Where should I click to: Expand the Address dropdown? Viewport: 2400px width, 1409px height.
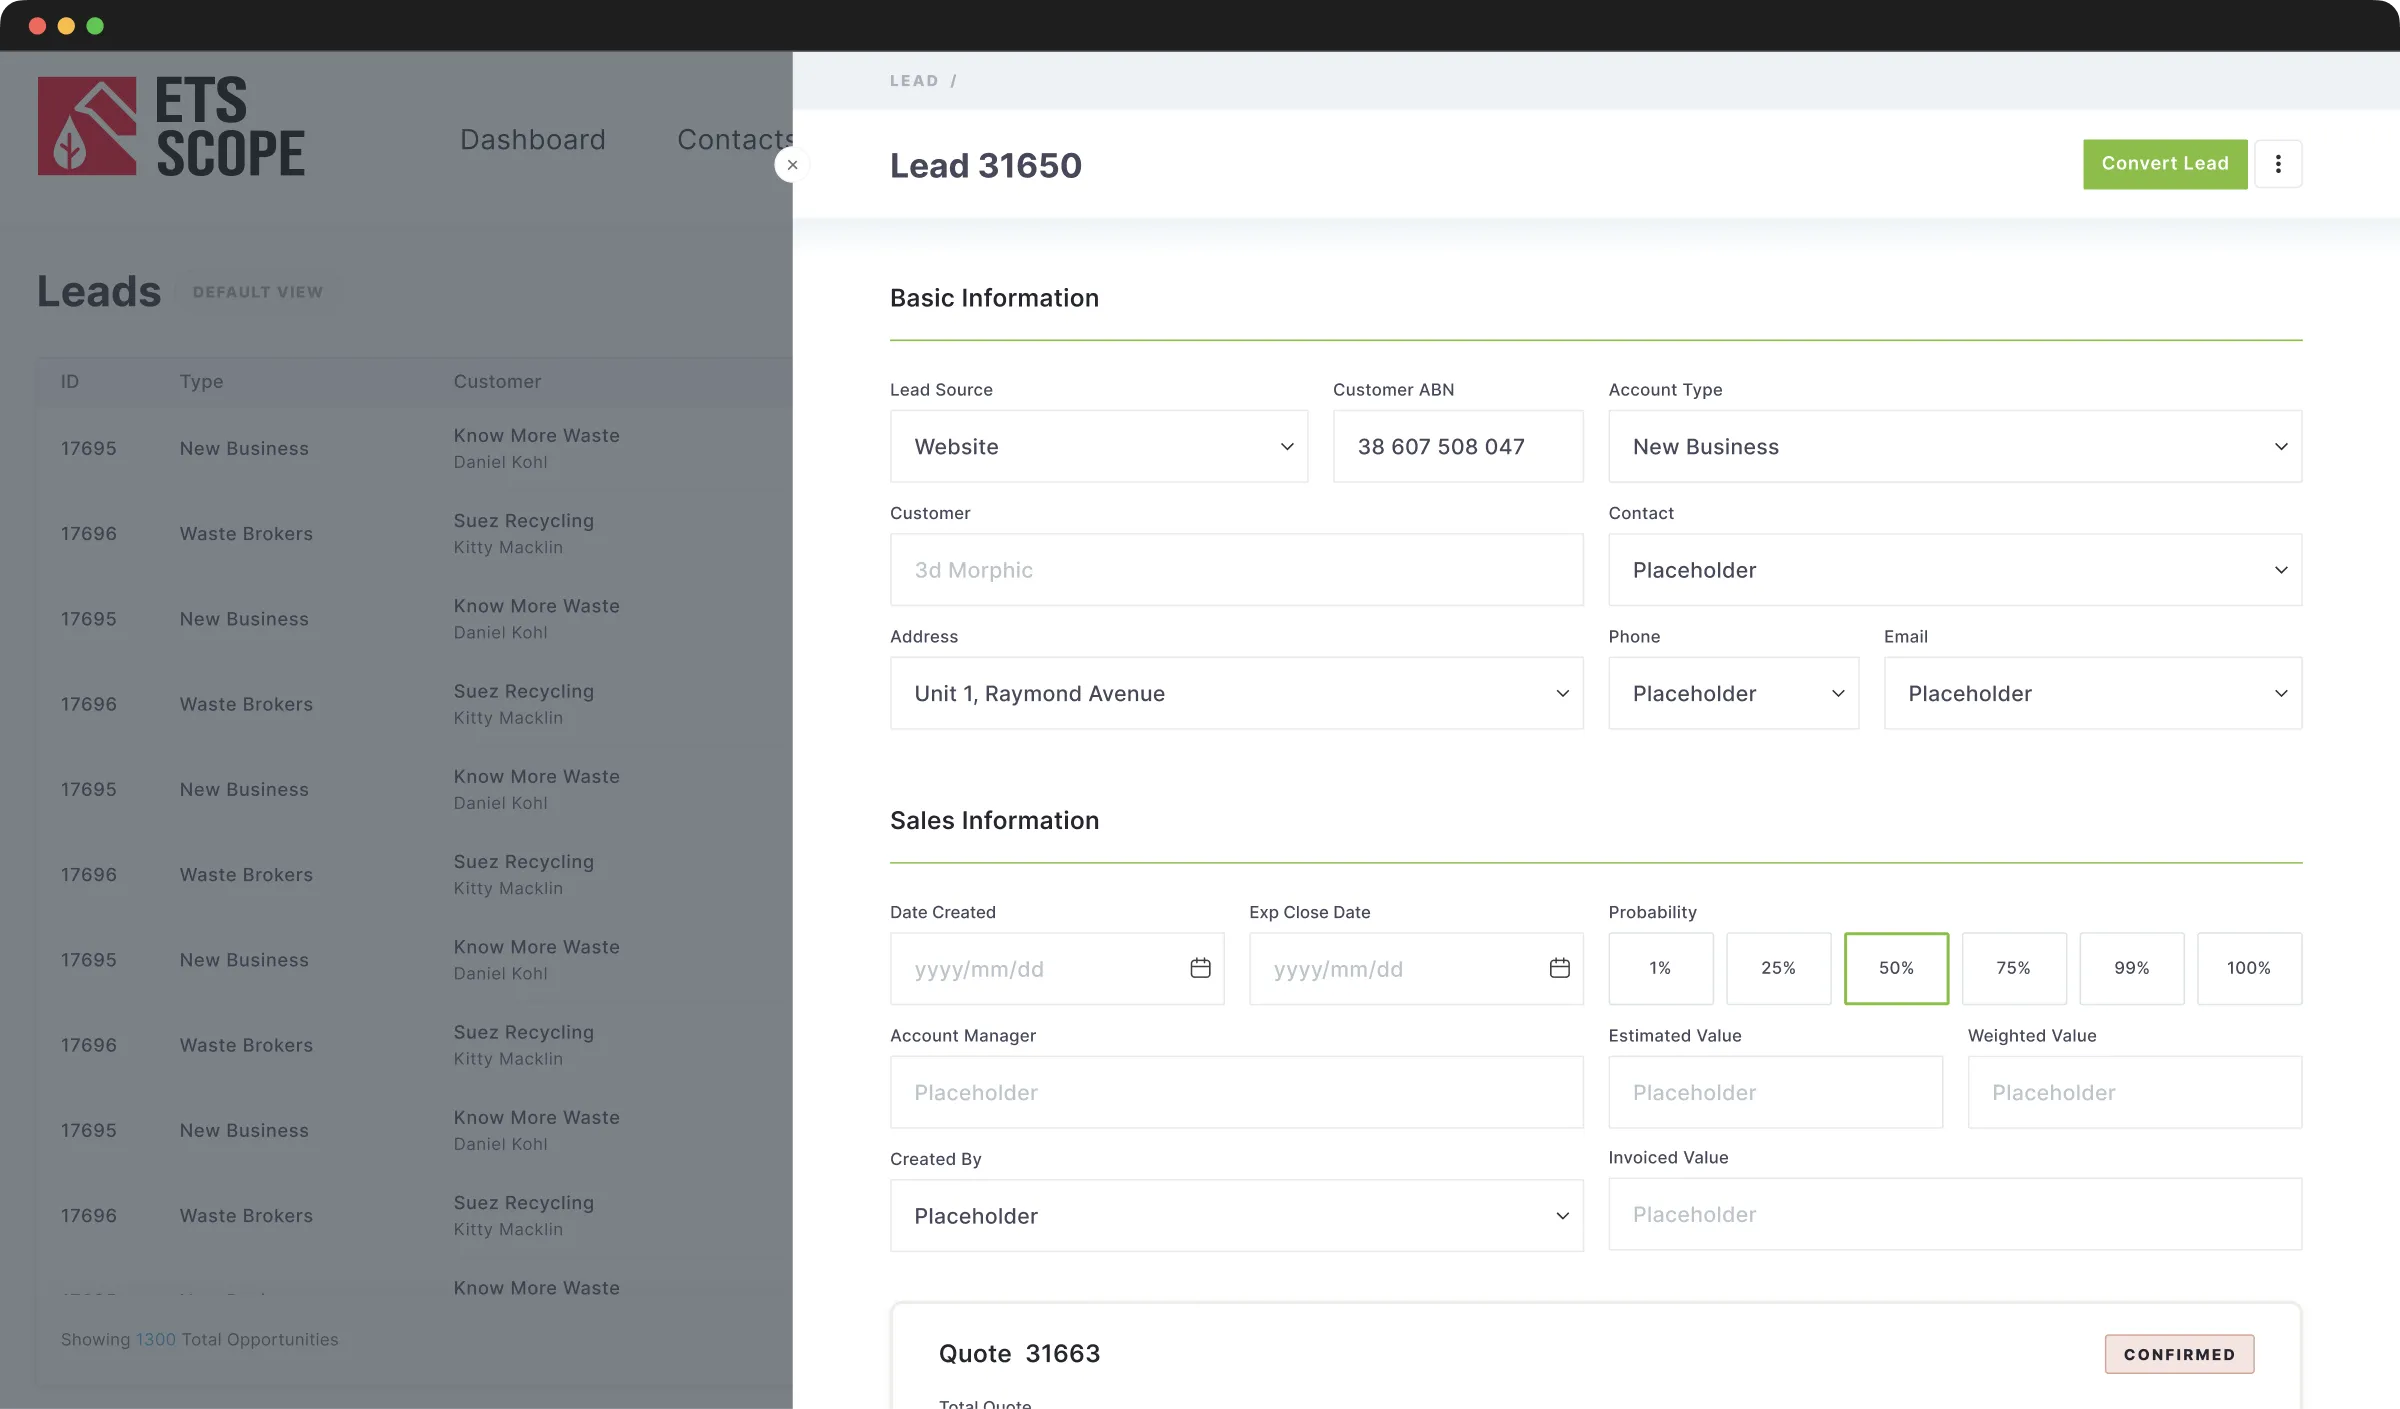1236,693
